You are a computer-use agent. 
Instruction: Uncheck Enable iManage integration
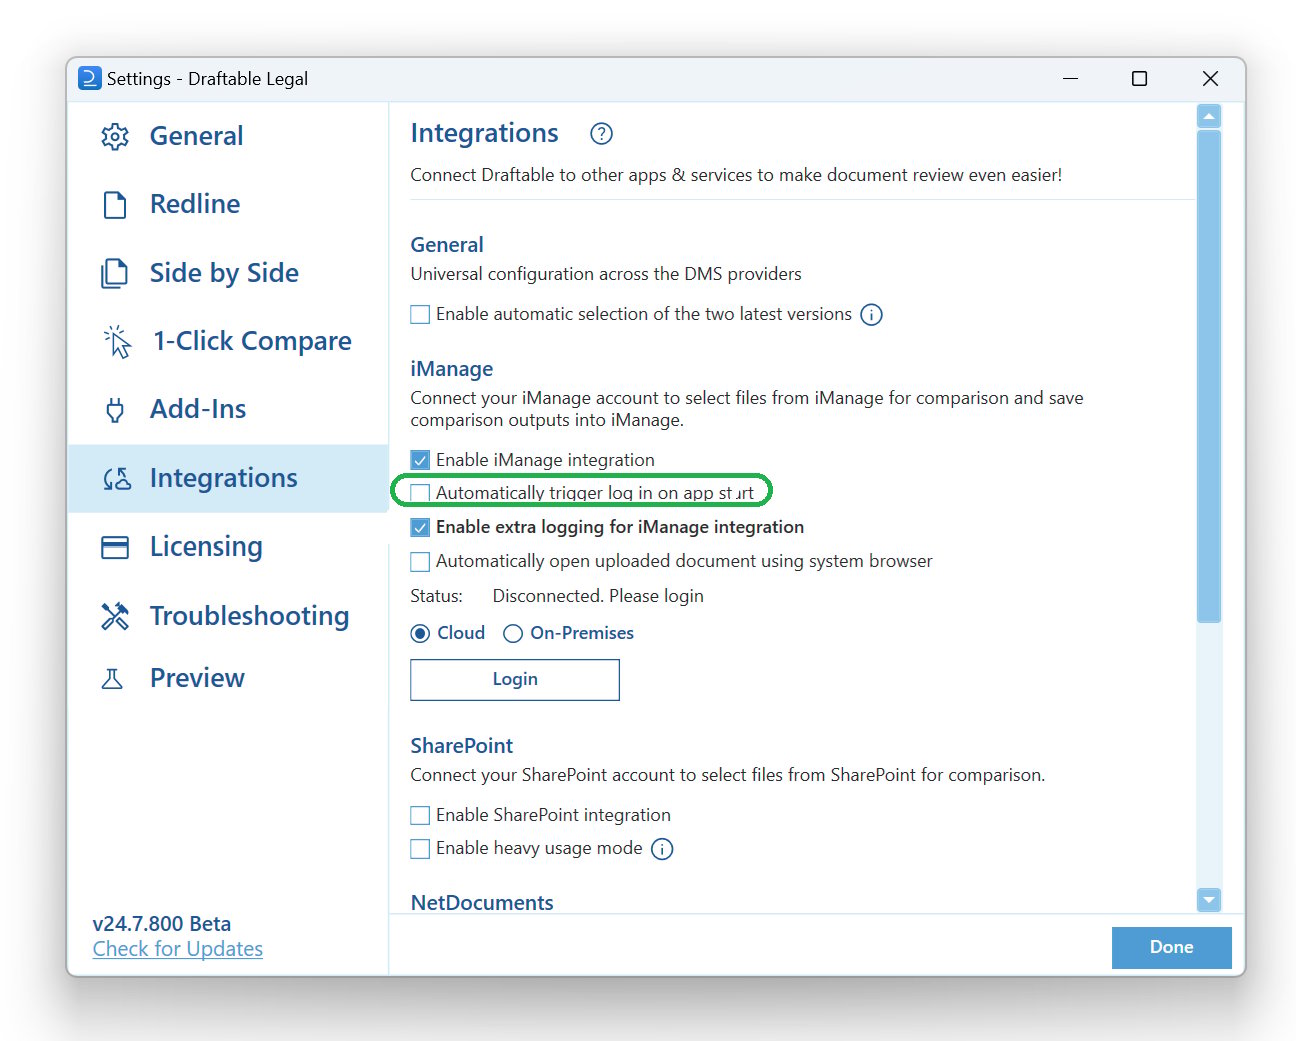(x=420, y=460)
